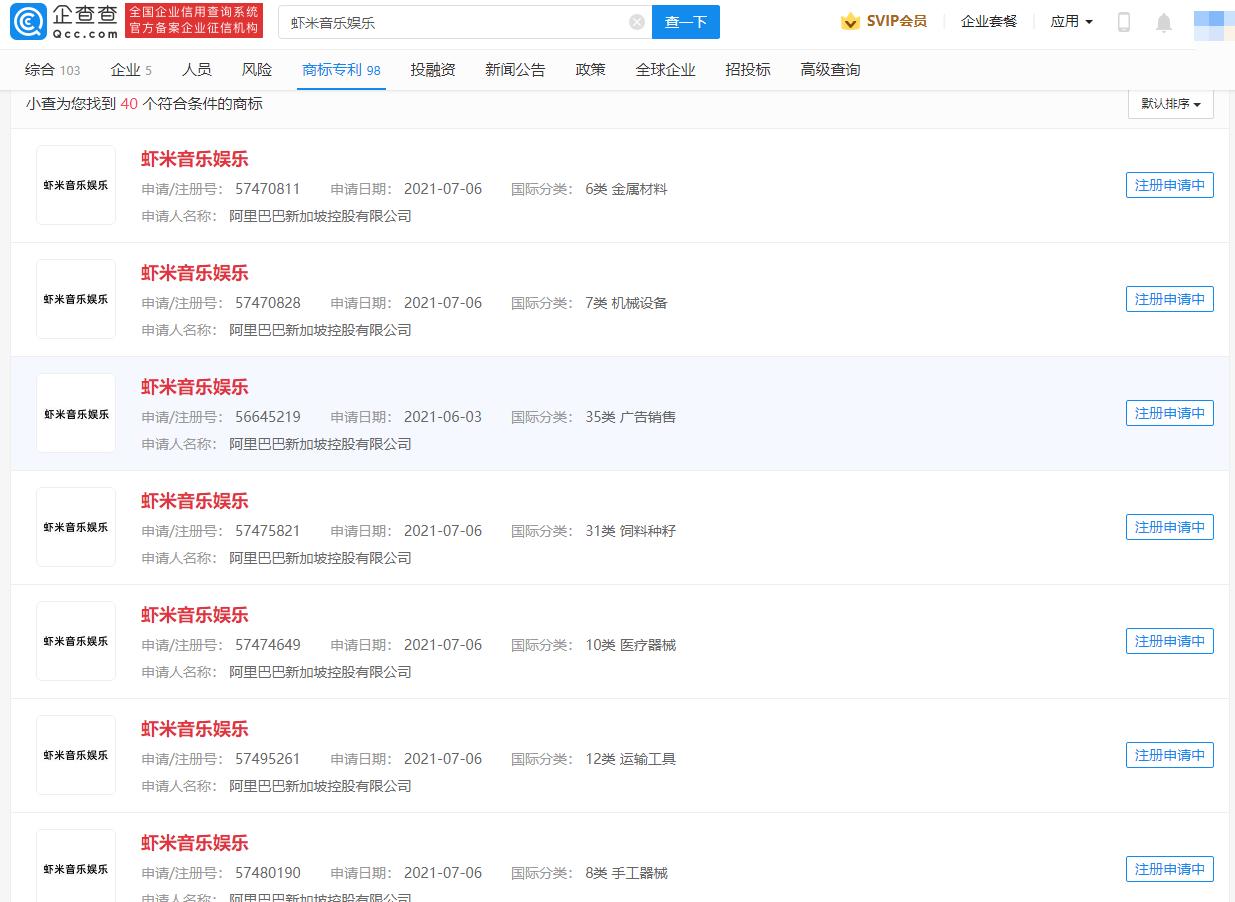
Task: Switch to the 企业 tab
Action: tap(124, 70)
